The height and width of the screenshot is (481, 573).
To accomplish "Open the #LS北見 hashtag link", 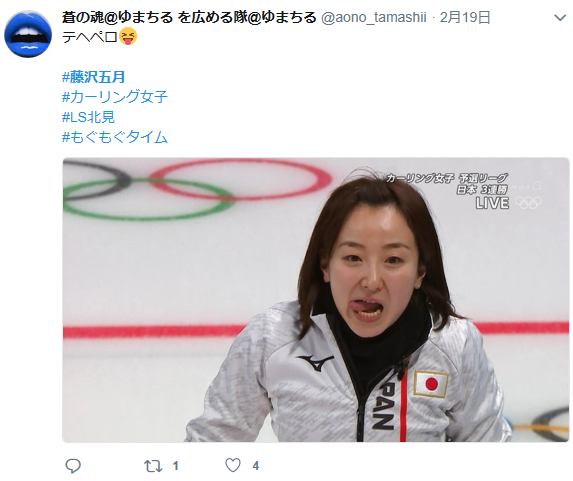I will (x=88, y=117).
